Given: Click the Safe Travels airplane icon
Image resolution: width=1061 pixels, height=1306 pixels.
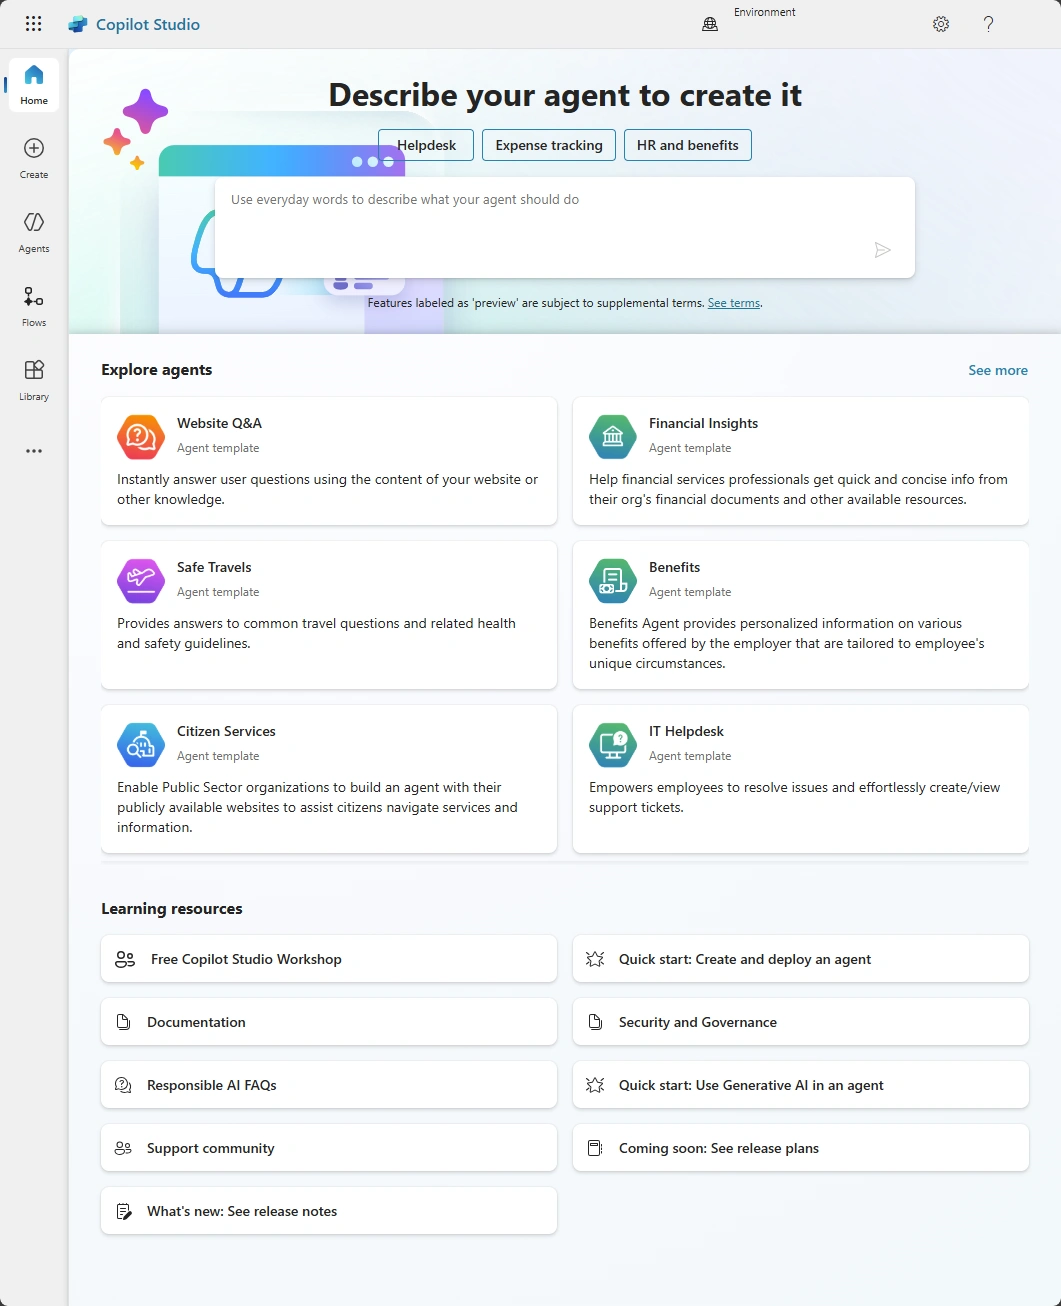Looking at the screenshot, I should point(141,581).
